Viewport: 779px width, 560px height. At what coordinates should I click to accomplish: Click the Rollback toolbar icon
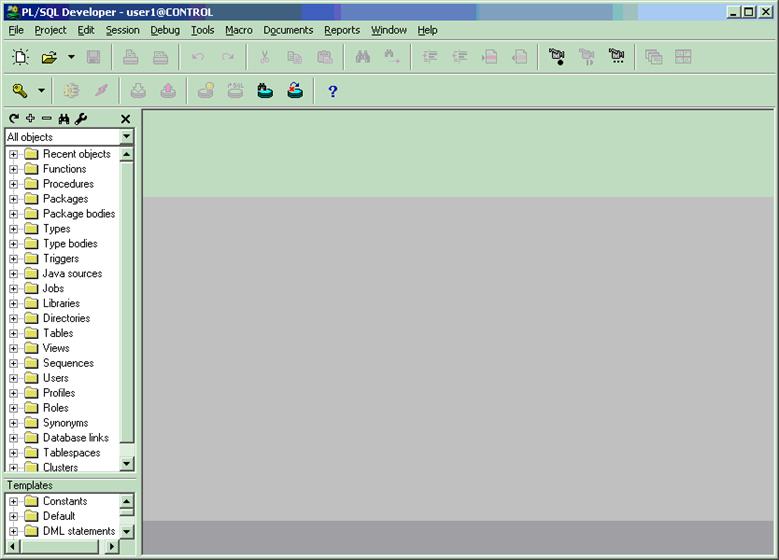(x=295, y=91)
